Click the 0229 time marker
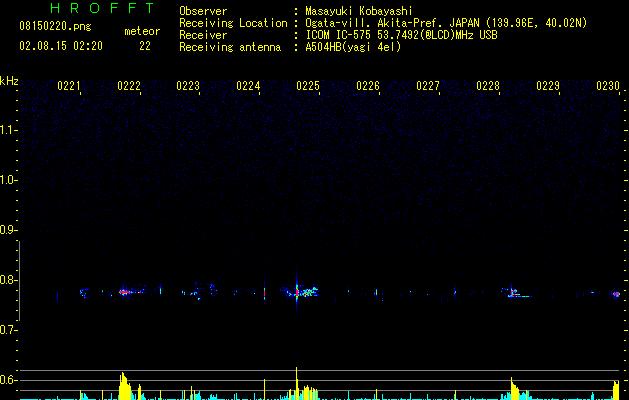629x400 pixels. [548, 86]
